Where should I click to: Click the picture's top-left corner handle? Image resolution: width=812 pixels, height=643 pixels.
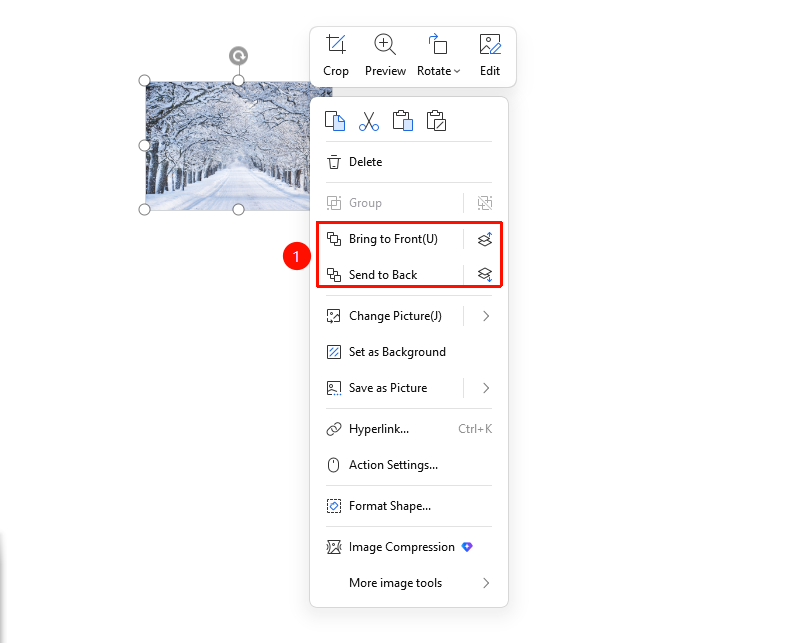tap(144, 80)
